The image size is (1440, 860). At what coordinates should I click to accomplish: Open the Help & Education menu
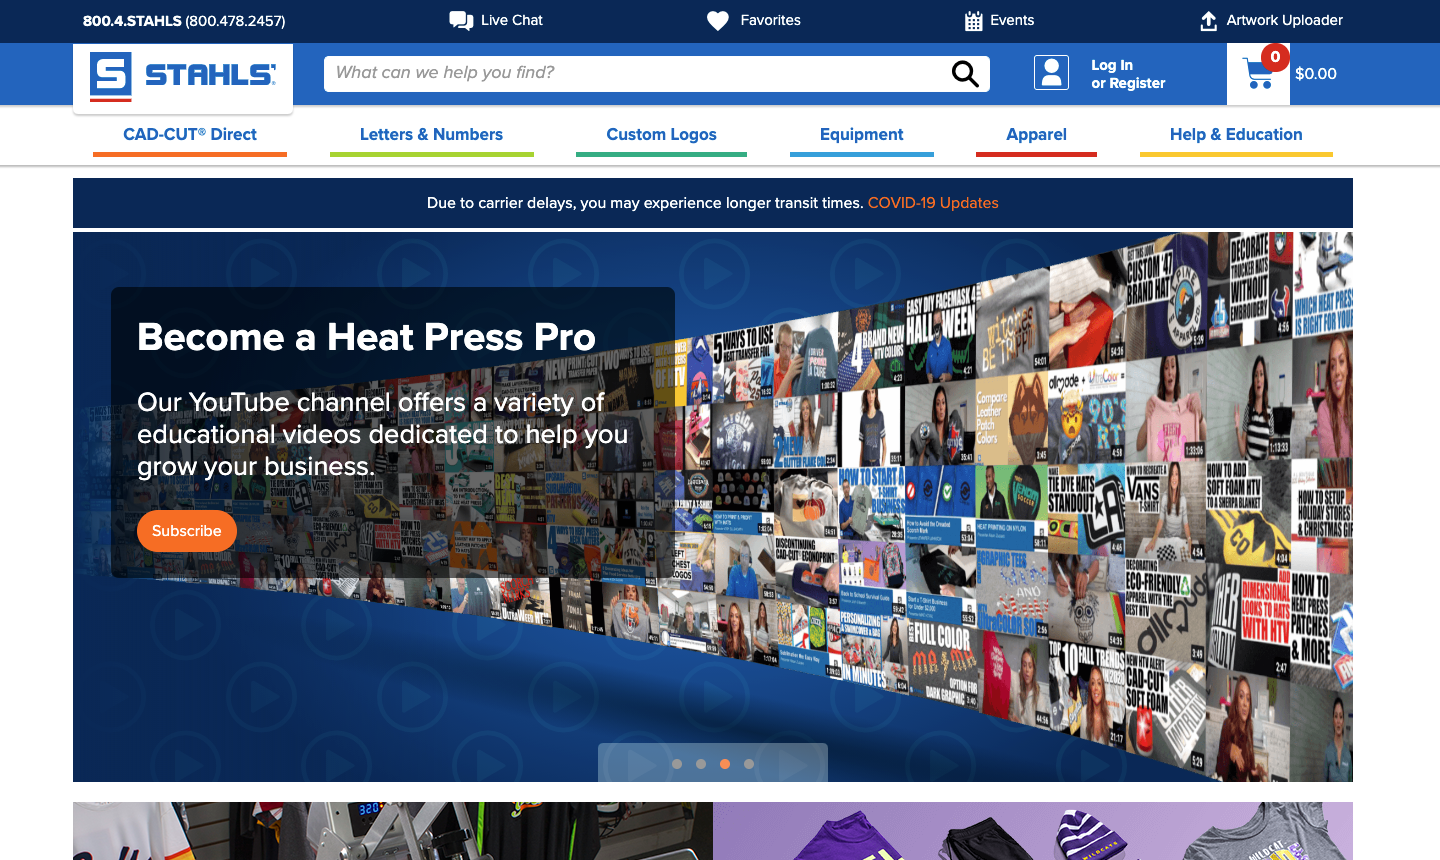click(1236, 135)
